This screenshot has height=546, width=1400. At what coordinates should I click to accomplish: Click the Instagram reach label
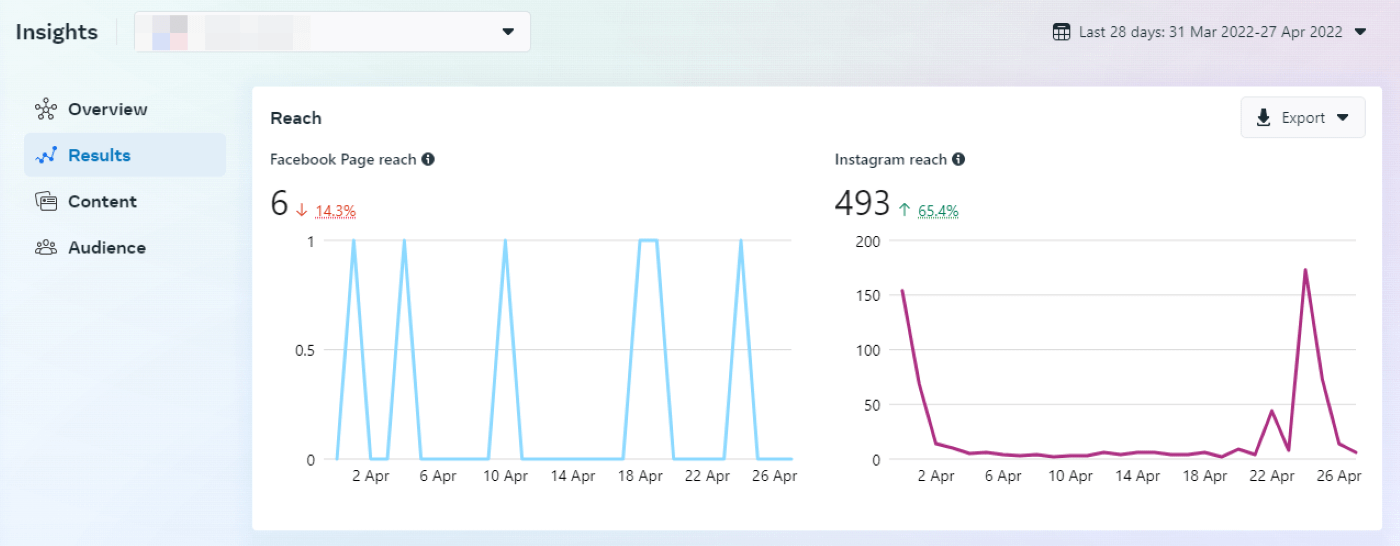tap(891, 159)
